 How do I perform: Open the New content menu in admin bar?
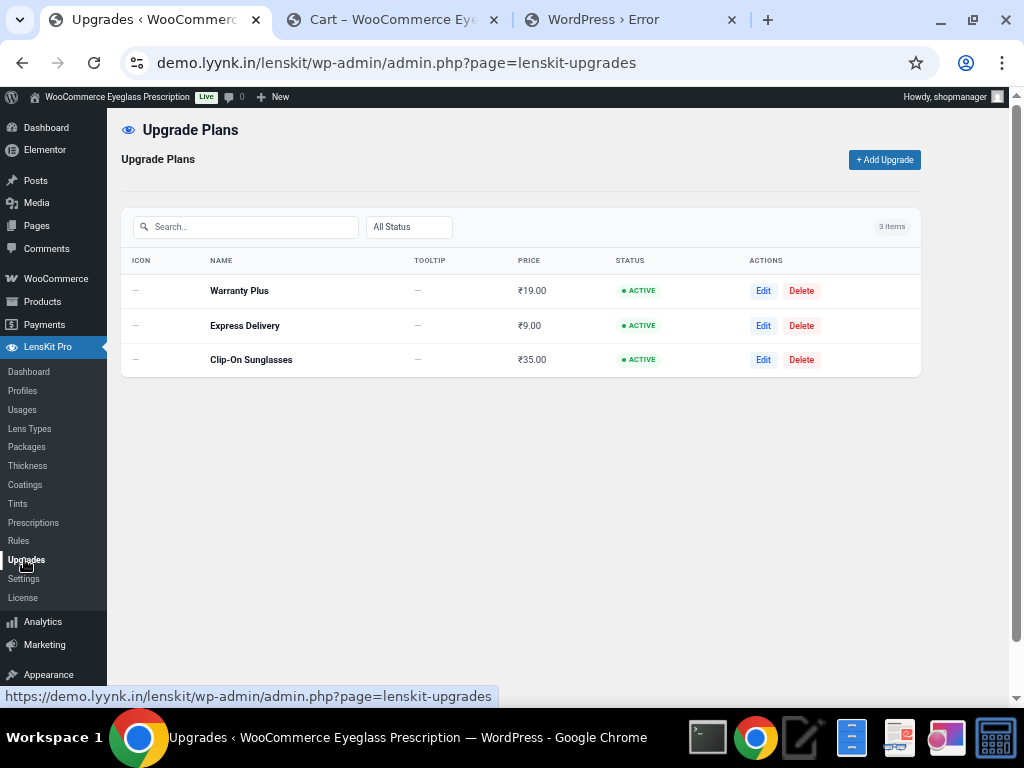click(x=272, y=97)
